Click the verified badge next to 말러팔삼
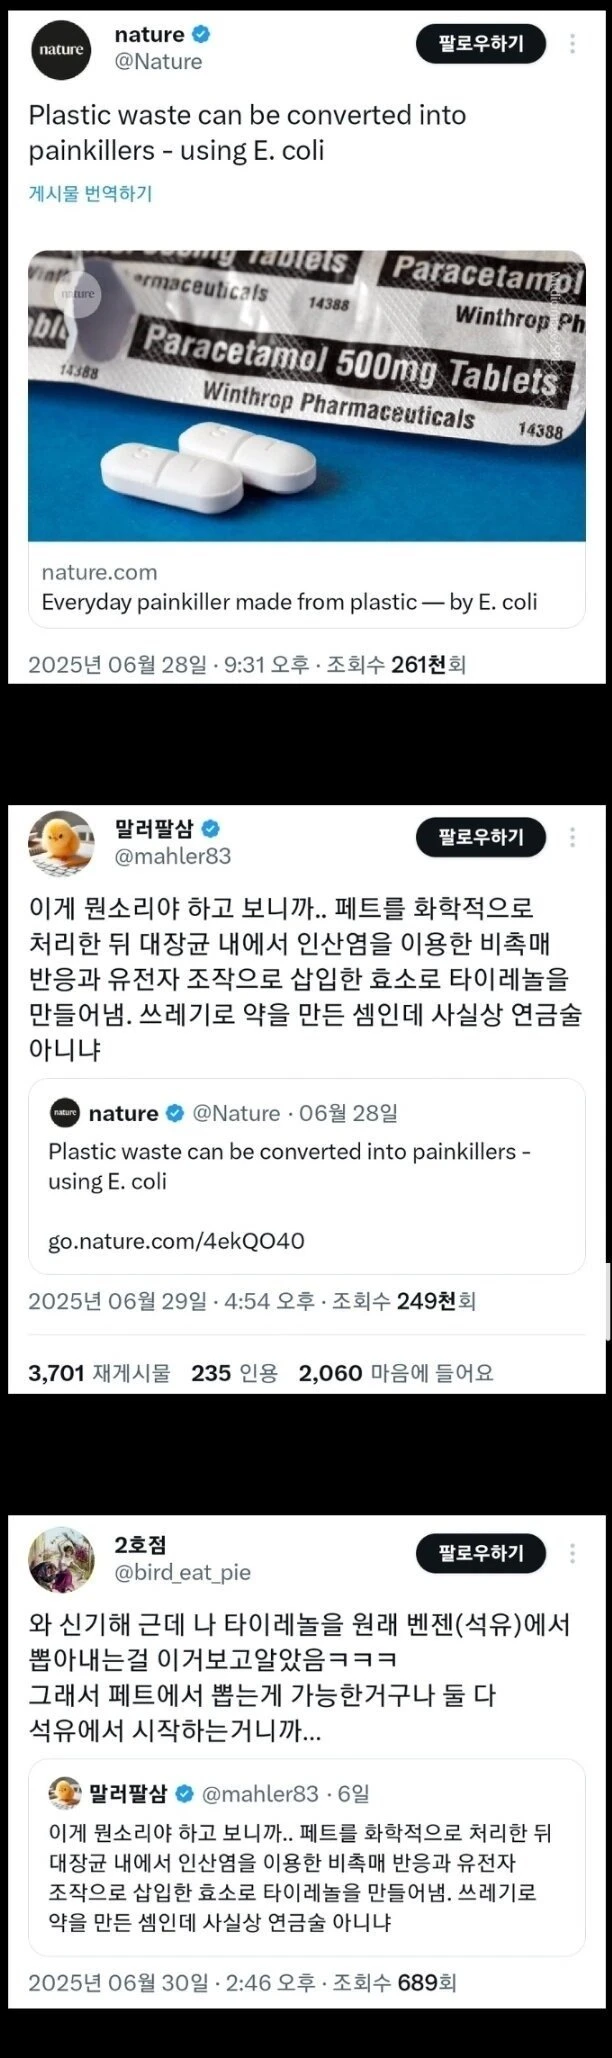Viewport: 612px width, 2058px height. coord(211,828)
